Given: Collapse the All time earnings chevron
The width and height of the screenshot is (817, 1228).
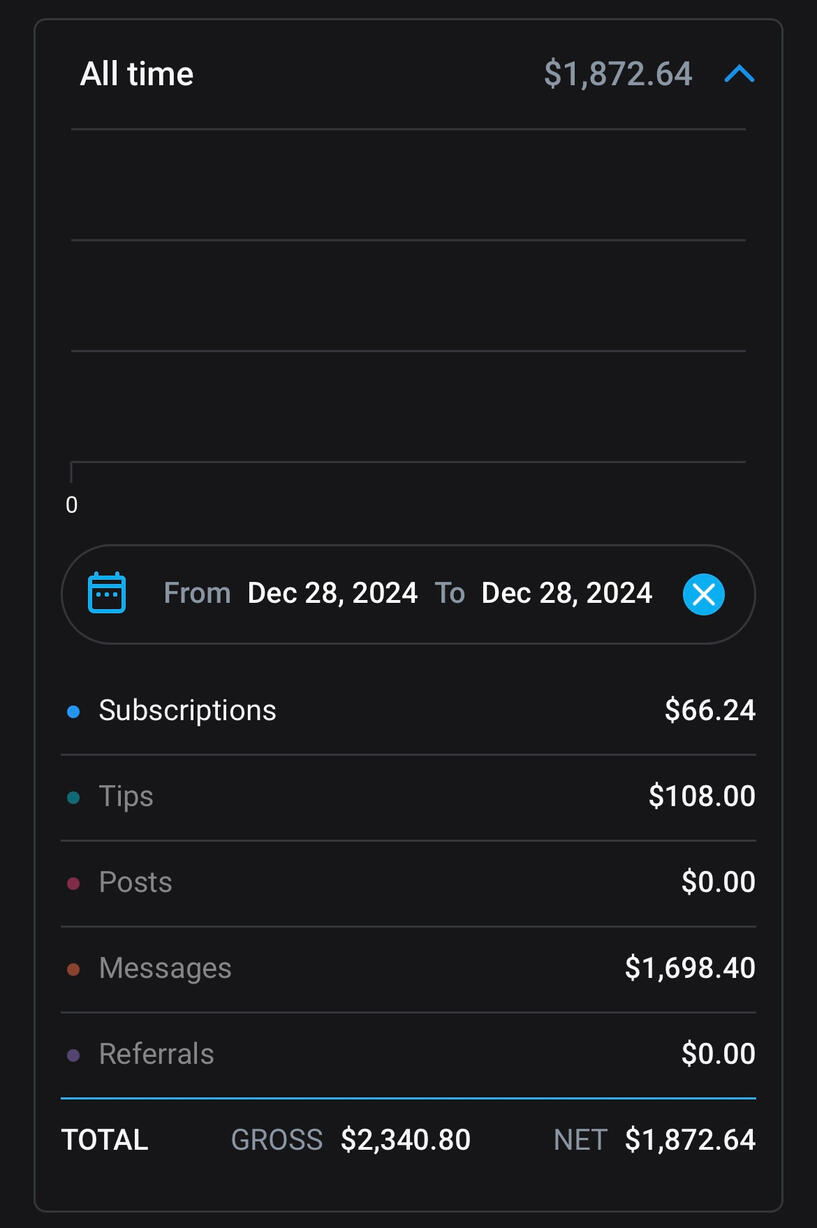Looking at the screenshot, I should (739, 74).
